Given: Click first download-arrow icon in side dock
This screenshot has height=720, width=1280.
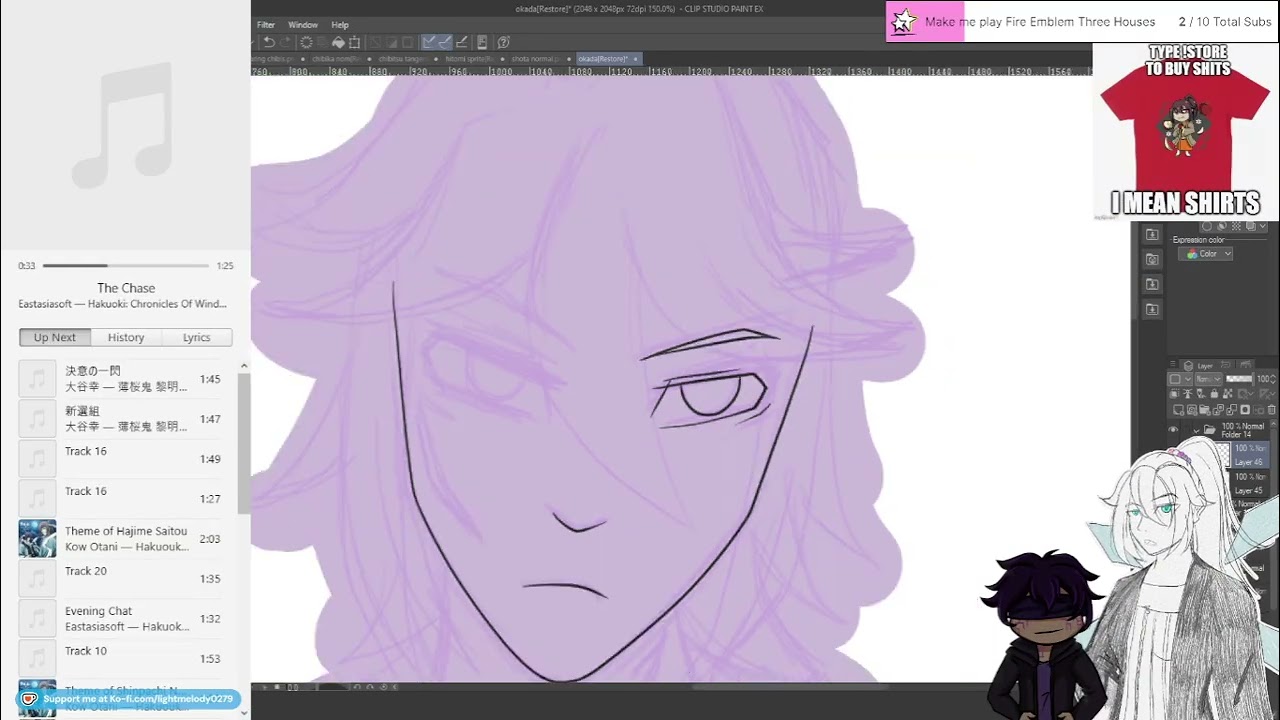Looking at the screenshot, I should (1152, 234).
